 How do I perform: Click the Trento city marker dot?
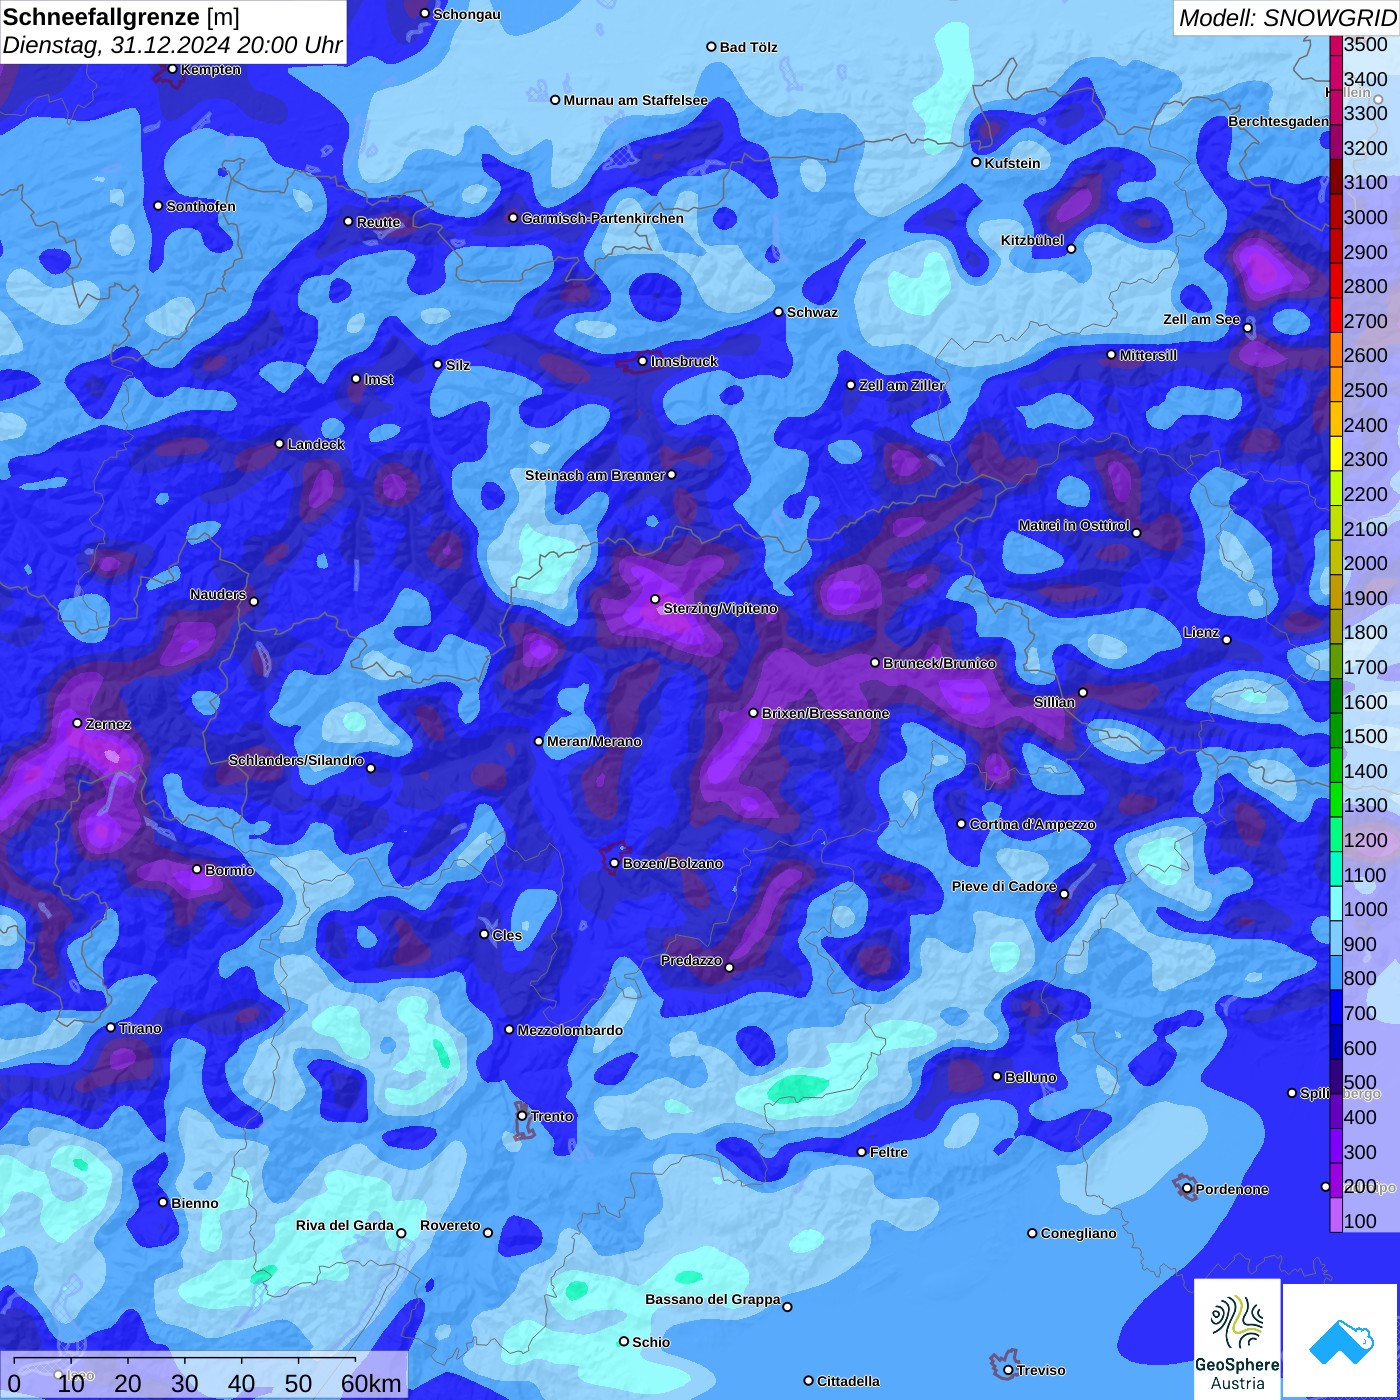tap(522, 1116)
